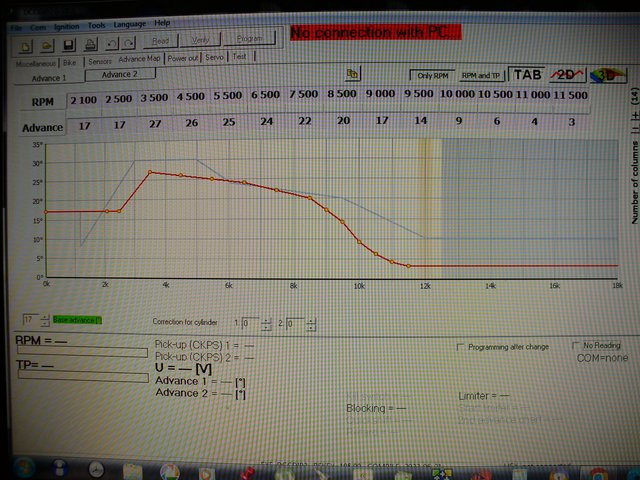Click the copy map icon above table
This screenshot has height=480, width=640.
352,74
